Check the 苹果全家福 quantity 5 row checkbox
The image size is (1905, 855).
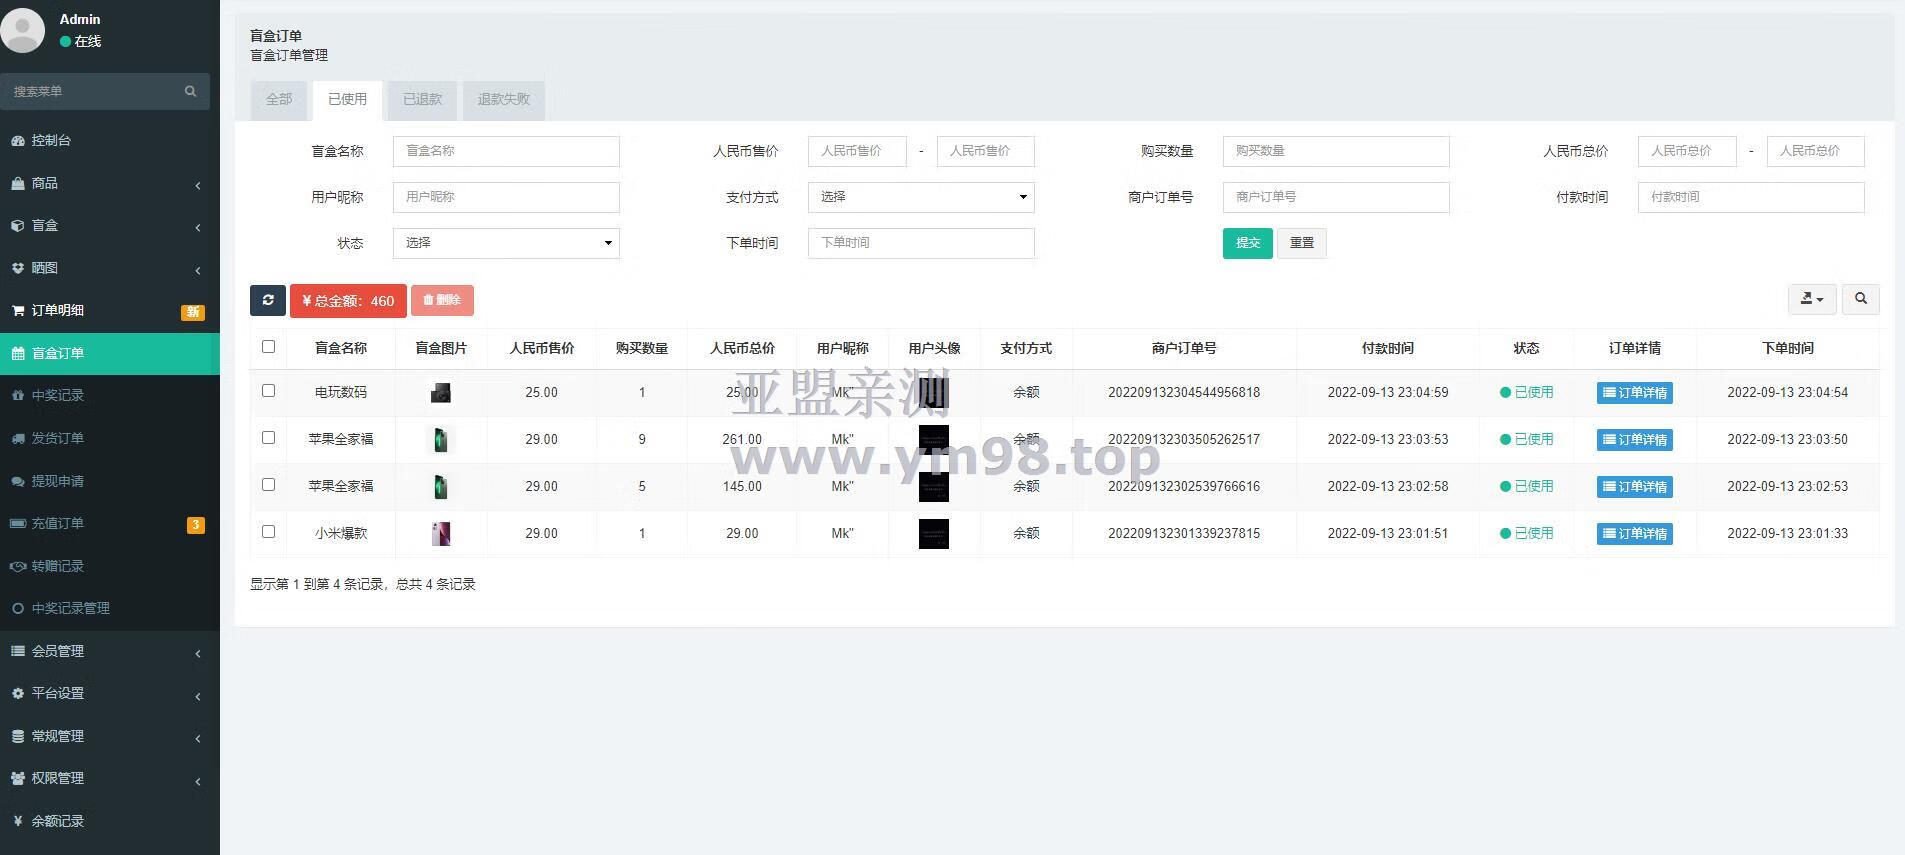point(268,485)
